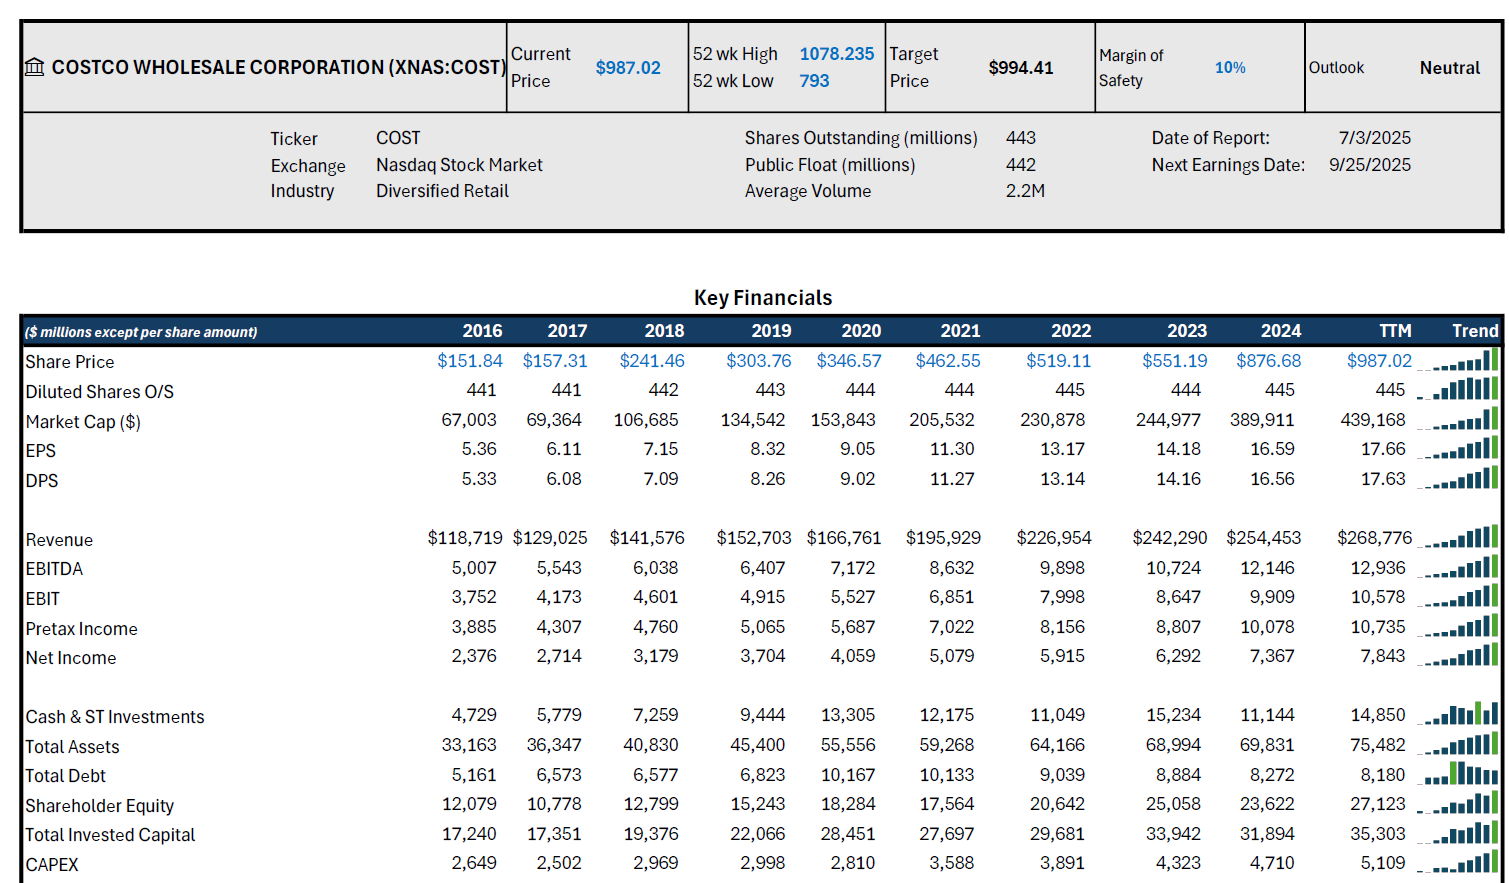
Task: Select the Net Income trend sparkline
Action: pos(1458,656)
